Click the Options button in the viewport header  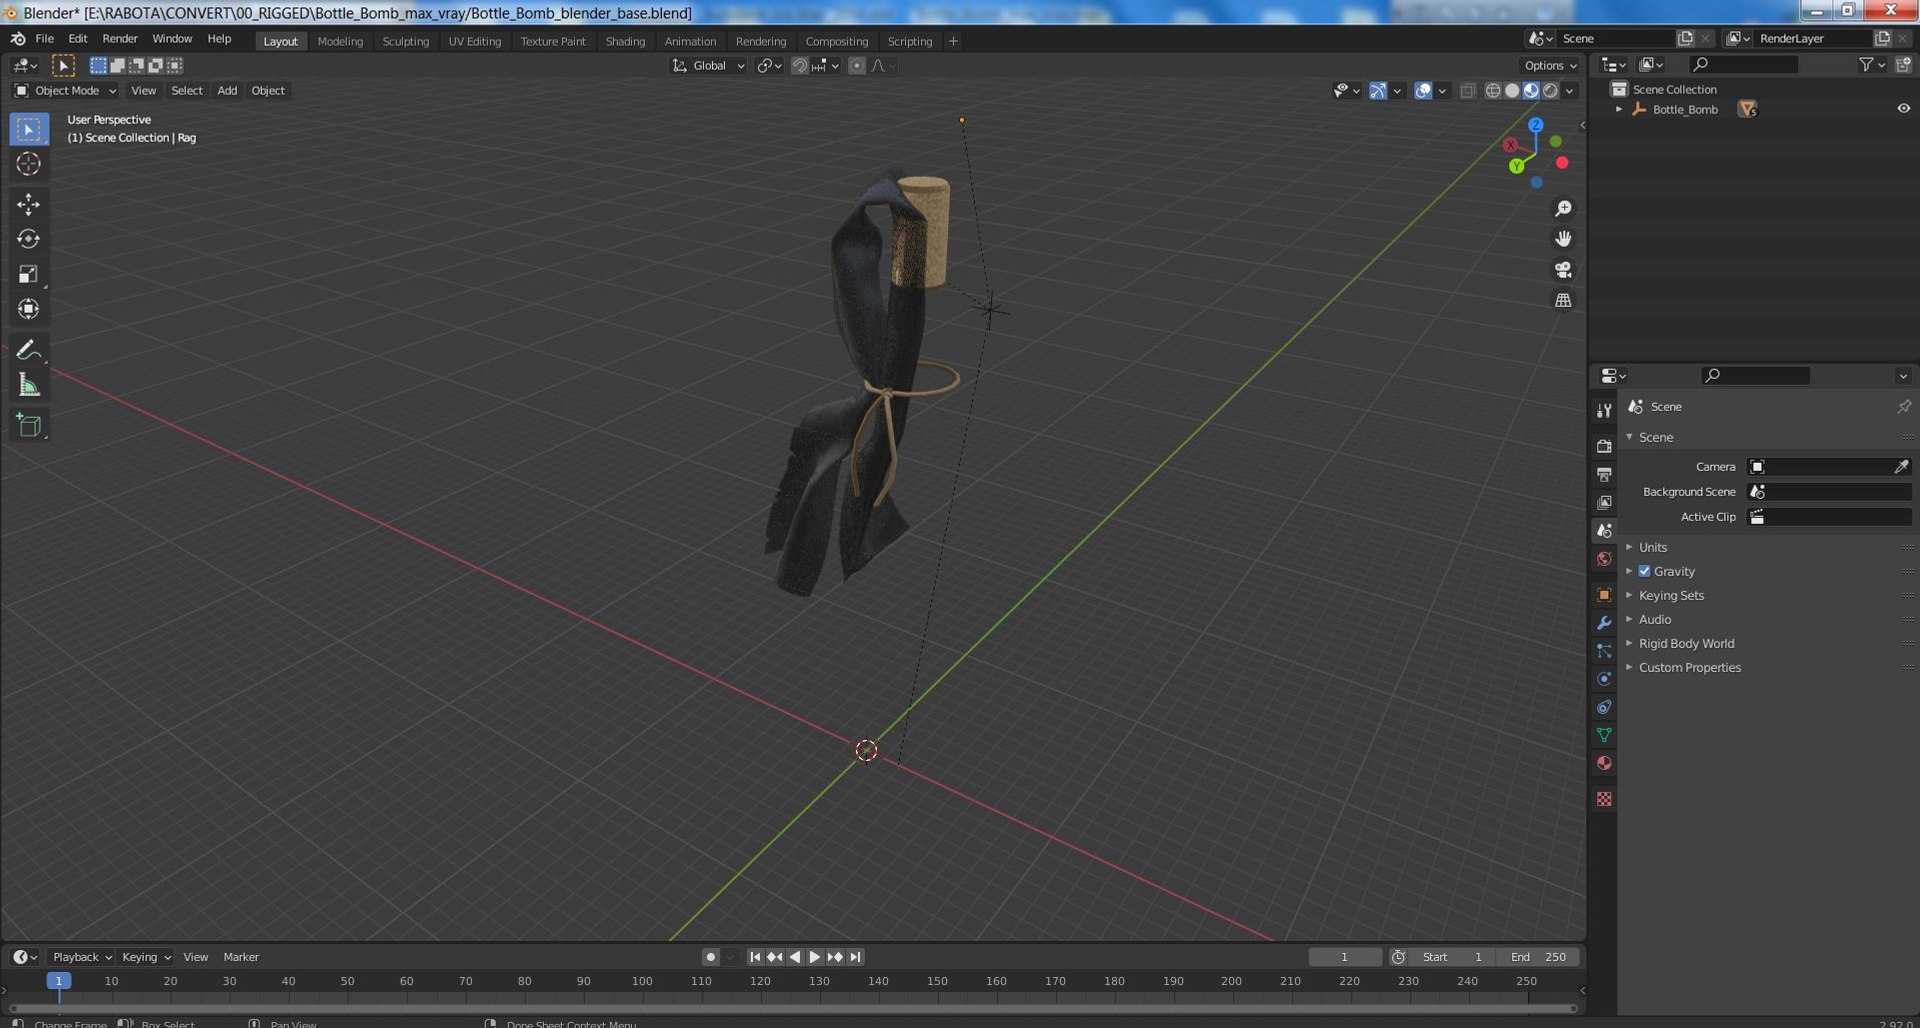tap(1550, 65)
